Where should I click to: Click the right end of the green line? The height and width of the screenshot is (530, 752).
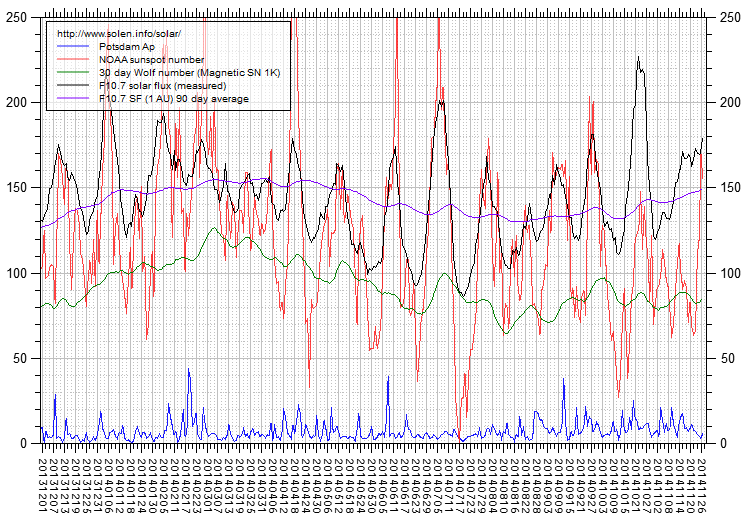[702, 299]
